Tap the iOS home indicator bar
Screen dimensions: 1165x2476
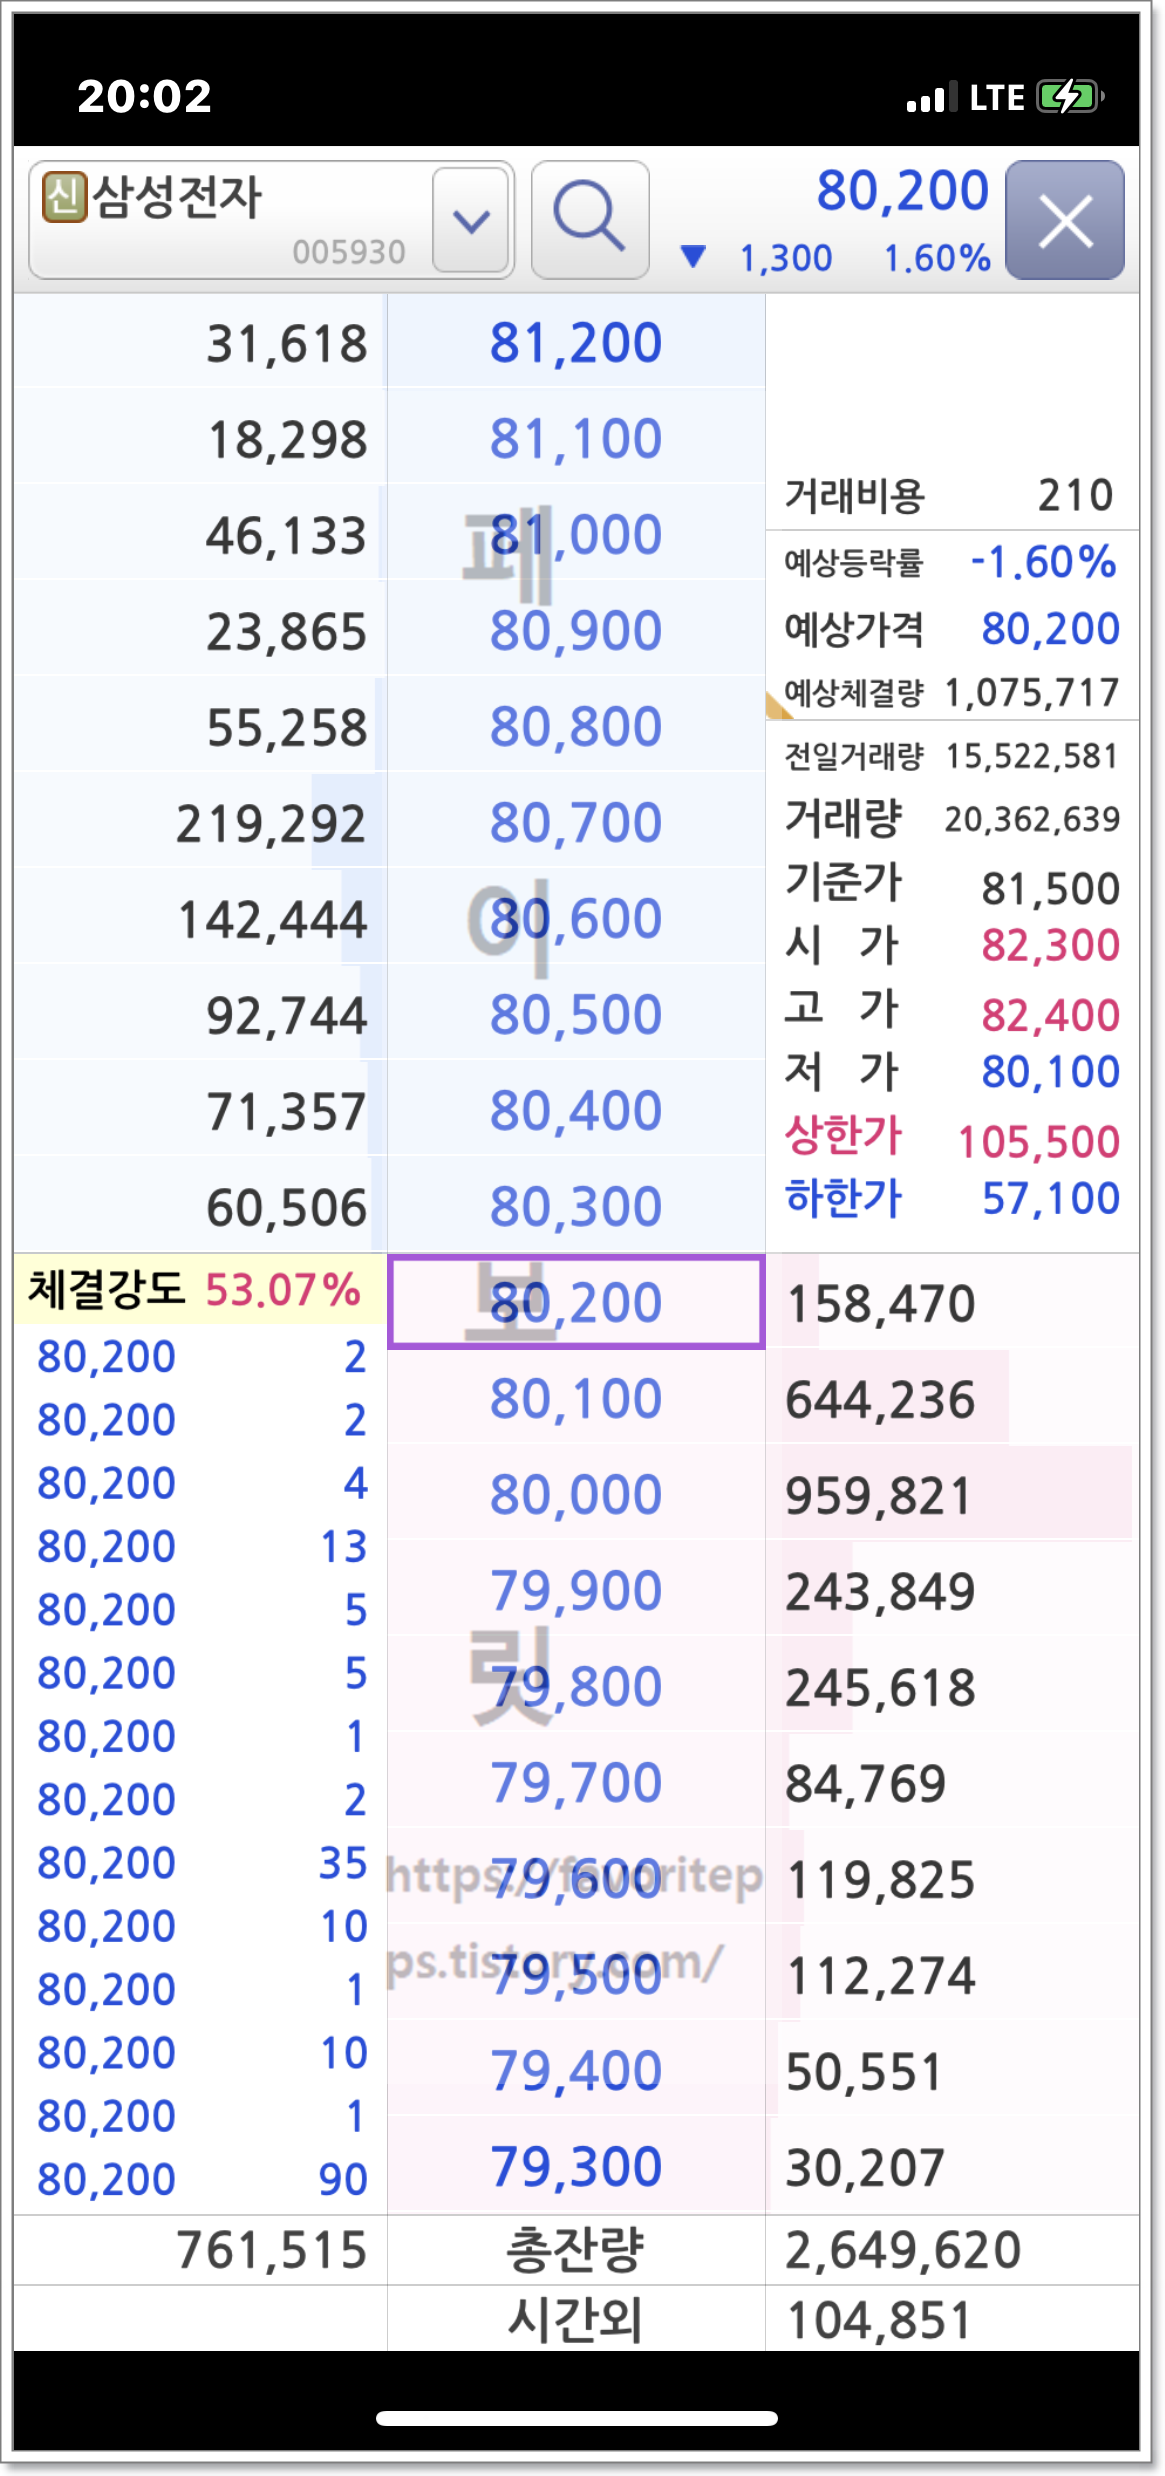click(577, 2418)
